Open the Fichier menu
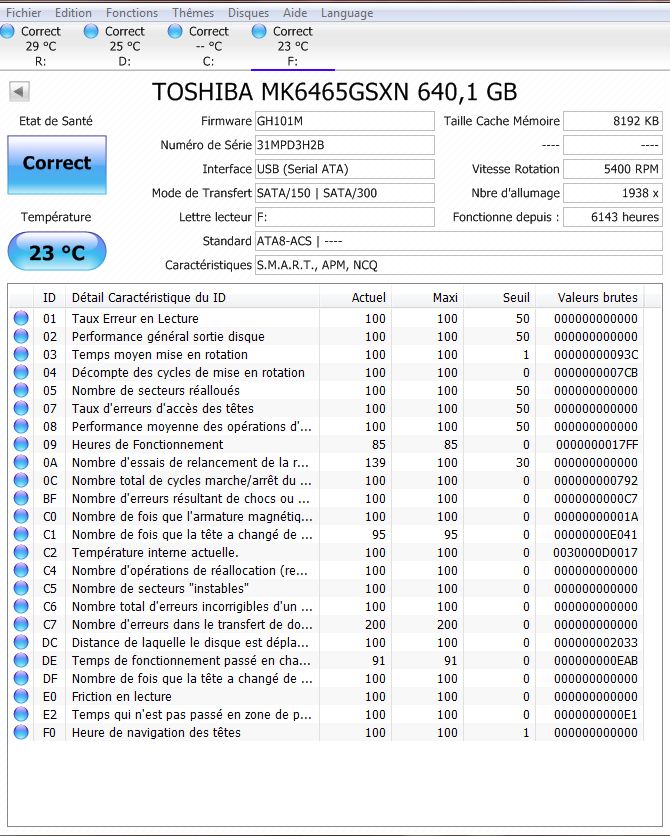The width and height of the screenshot is (670, 836). pyautogui.click(x=24, y=13)
